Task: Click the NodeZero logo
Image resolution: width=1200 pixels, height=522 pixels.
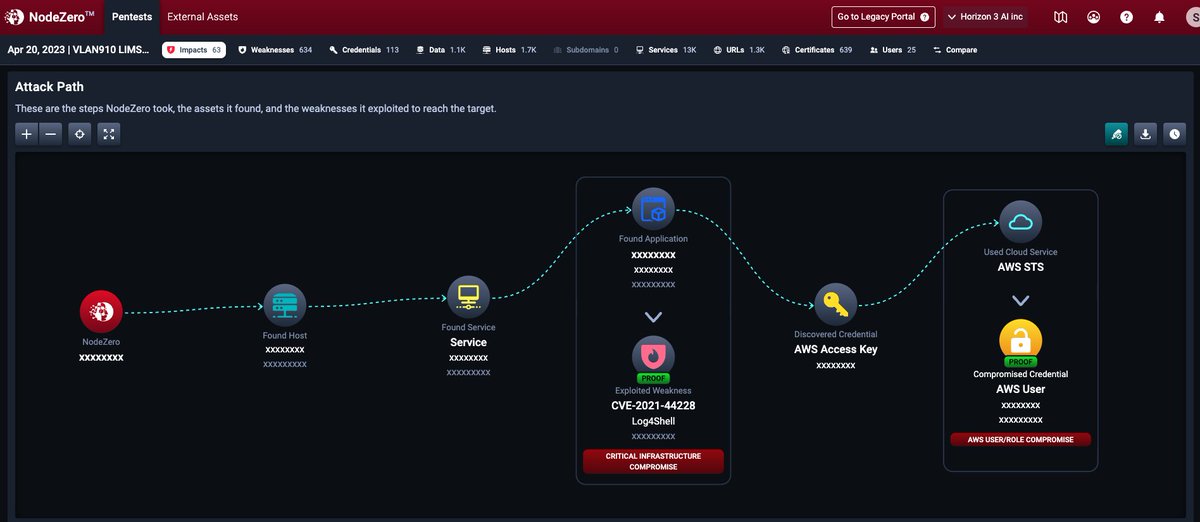Action: pyautogui.click(x=50, y=17)
